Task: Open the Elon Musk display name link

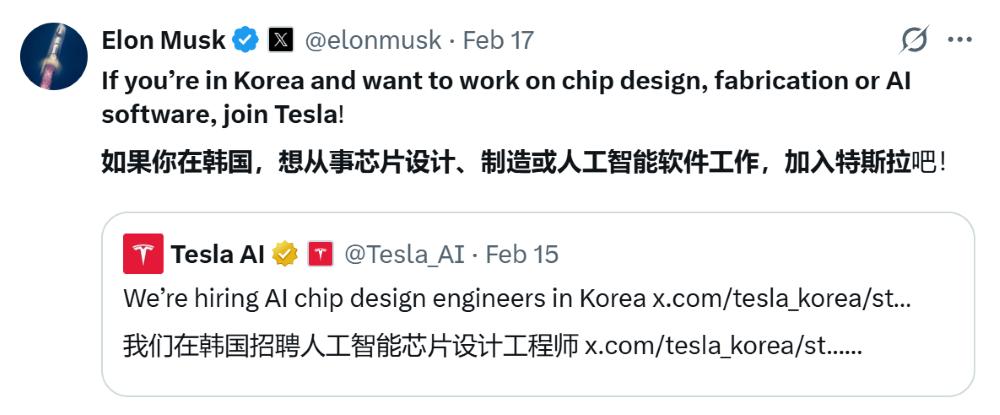Action: coord(163,40)
